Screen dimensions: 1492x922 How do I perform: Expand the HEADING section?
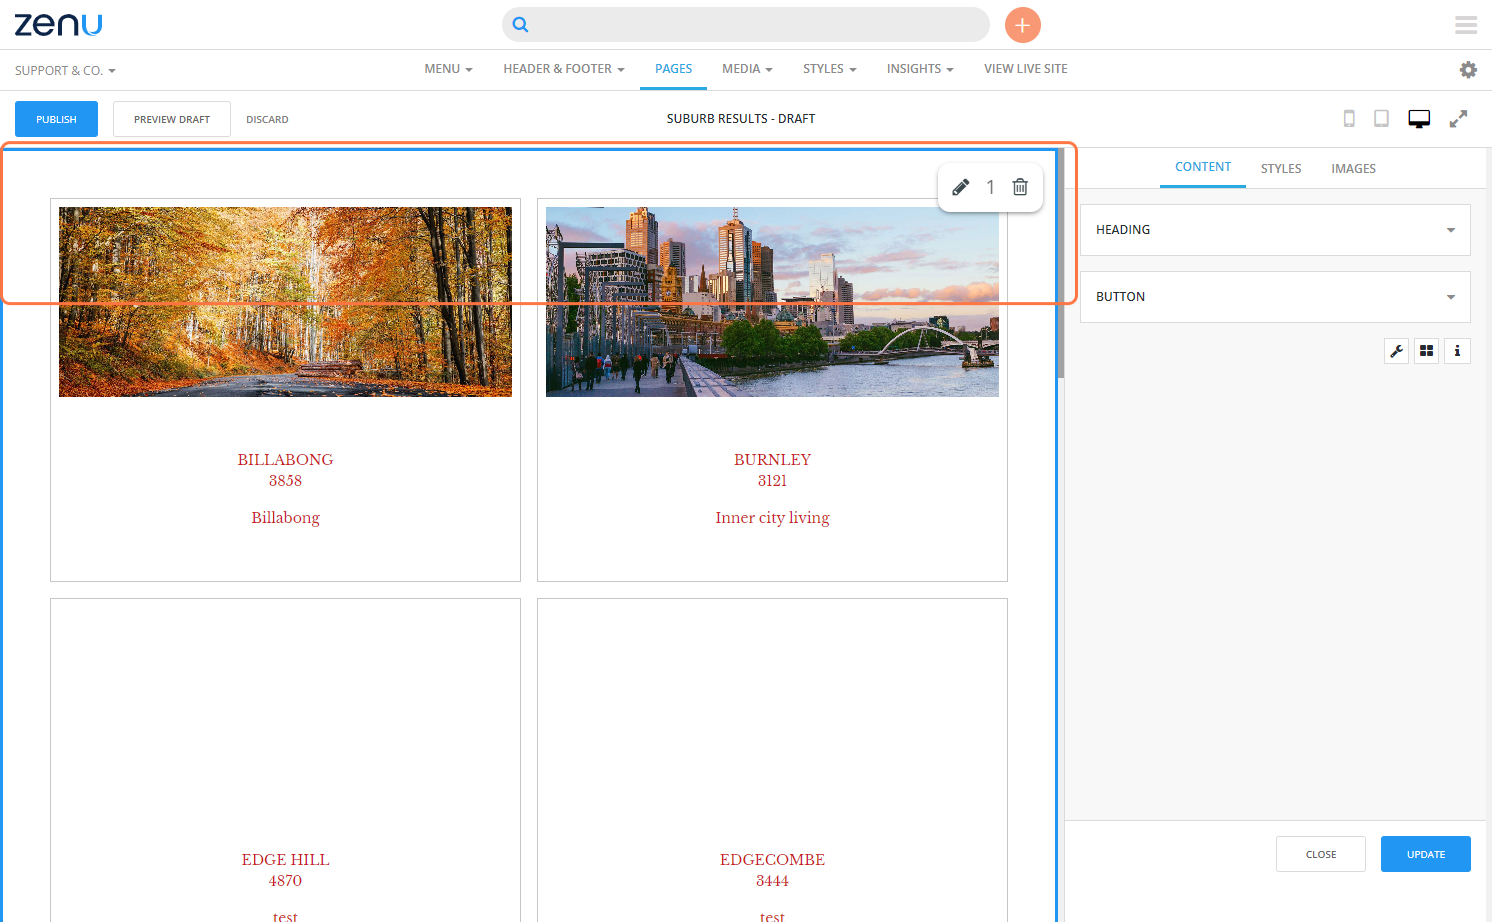(x=1275, y=230)
